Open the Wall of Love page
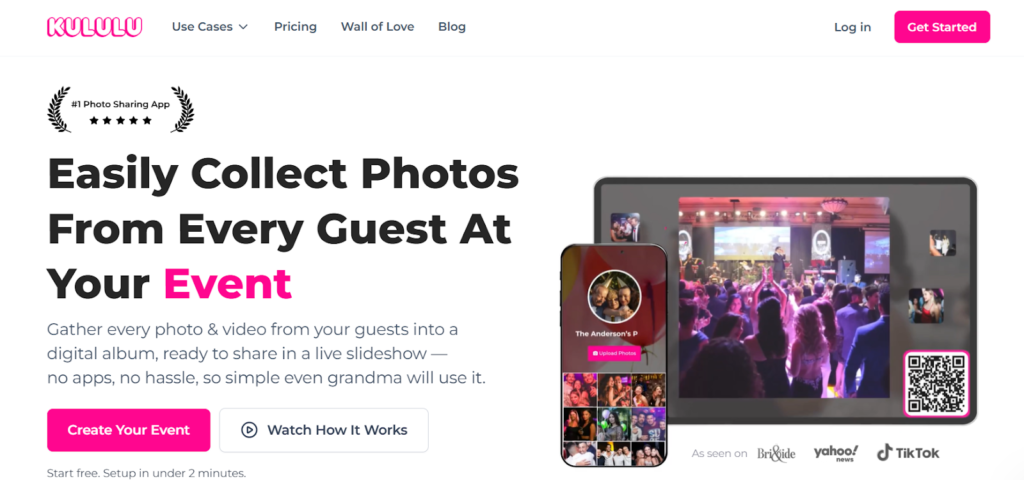 coord(377,27)
